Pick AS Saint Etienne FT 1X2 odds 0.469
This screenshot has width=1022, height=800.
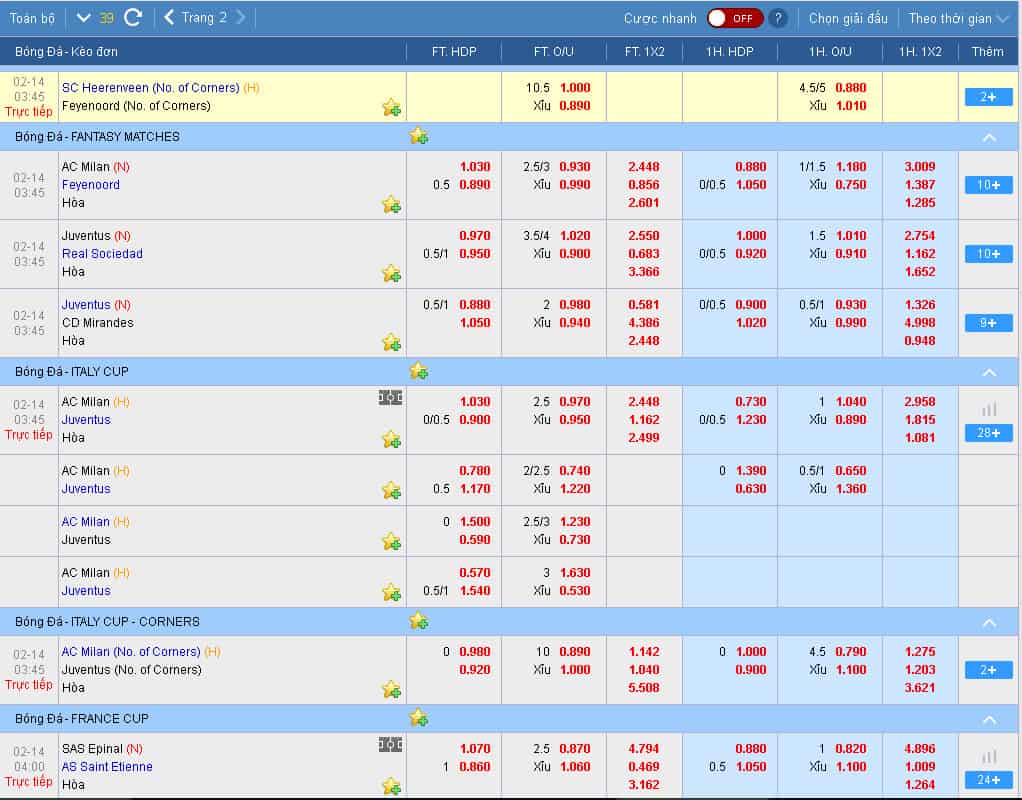pos(644,767)
